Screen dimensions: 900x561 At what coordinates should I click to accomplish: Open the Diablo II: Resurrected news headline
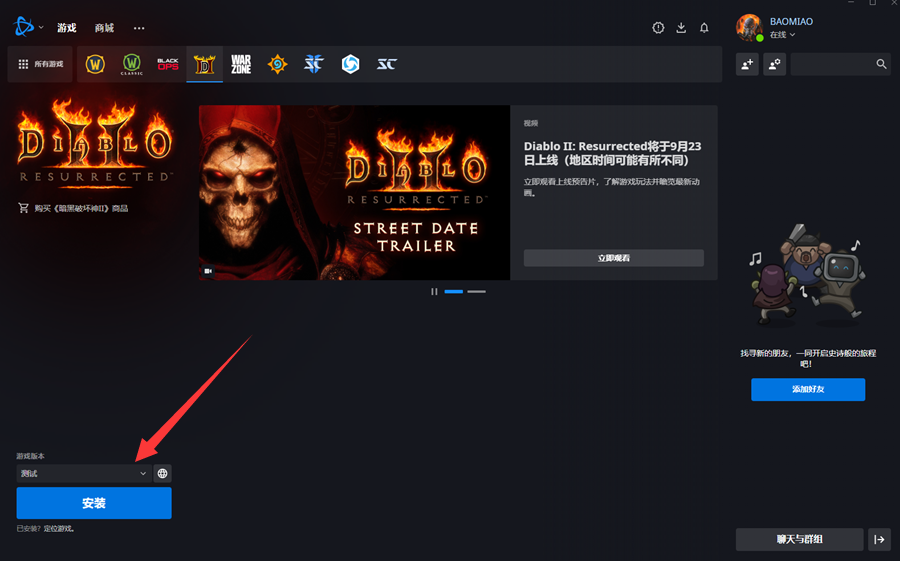(612, 153)
